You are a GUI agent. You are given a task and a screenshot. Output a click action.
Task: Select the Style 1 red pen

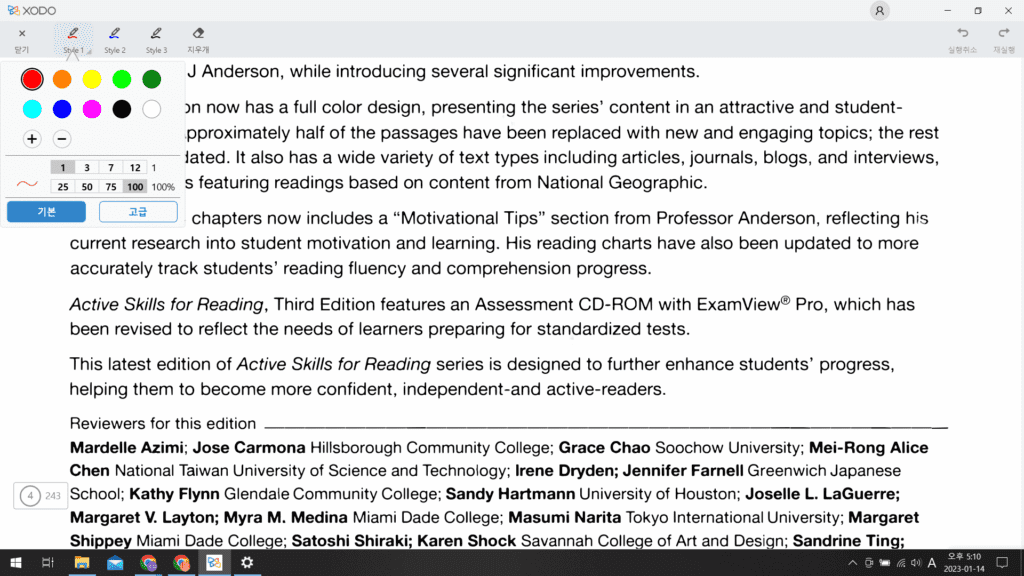pyautogui.click(x=73, y=39)
